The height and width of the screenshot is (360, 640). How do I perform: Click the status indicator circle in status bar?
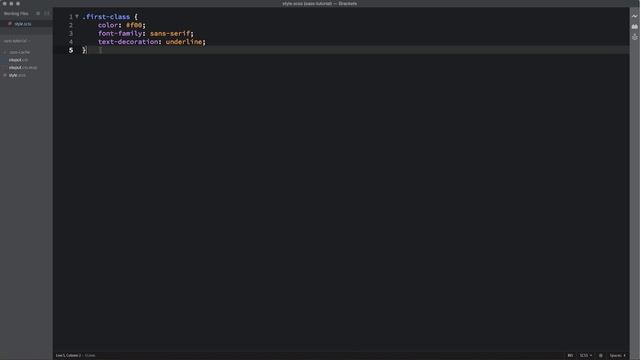pos(600,356)
